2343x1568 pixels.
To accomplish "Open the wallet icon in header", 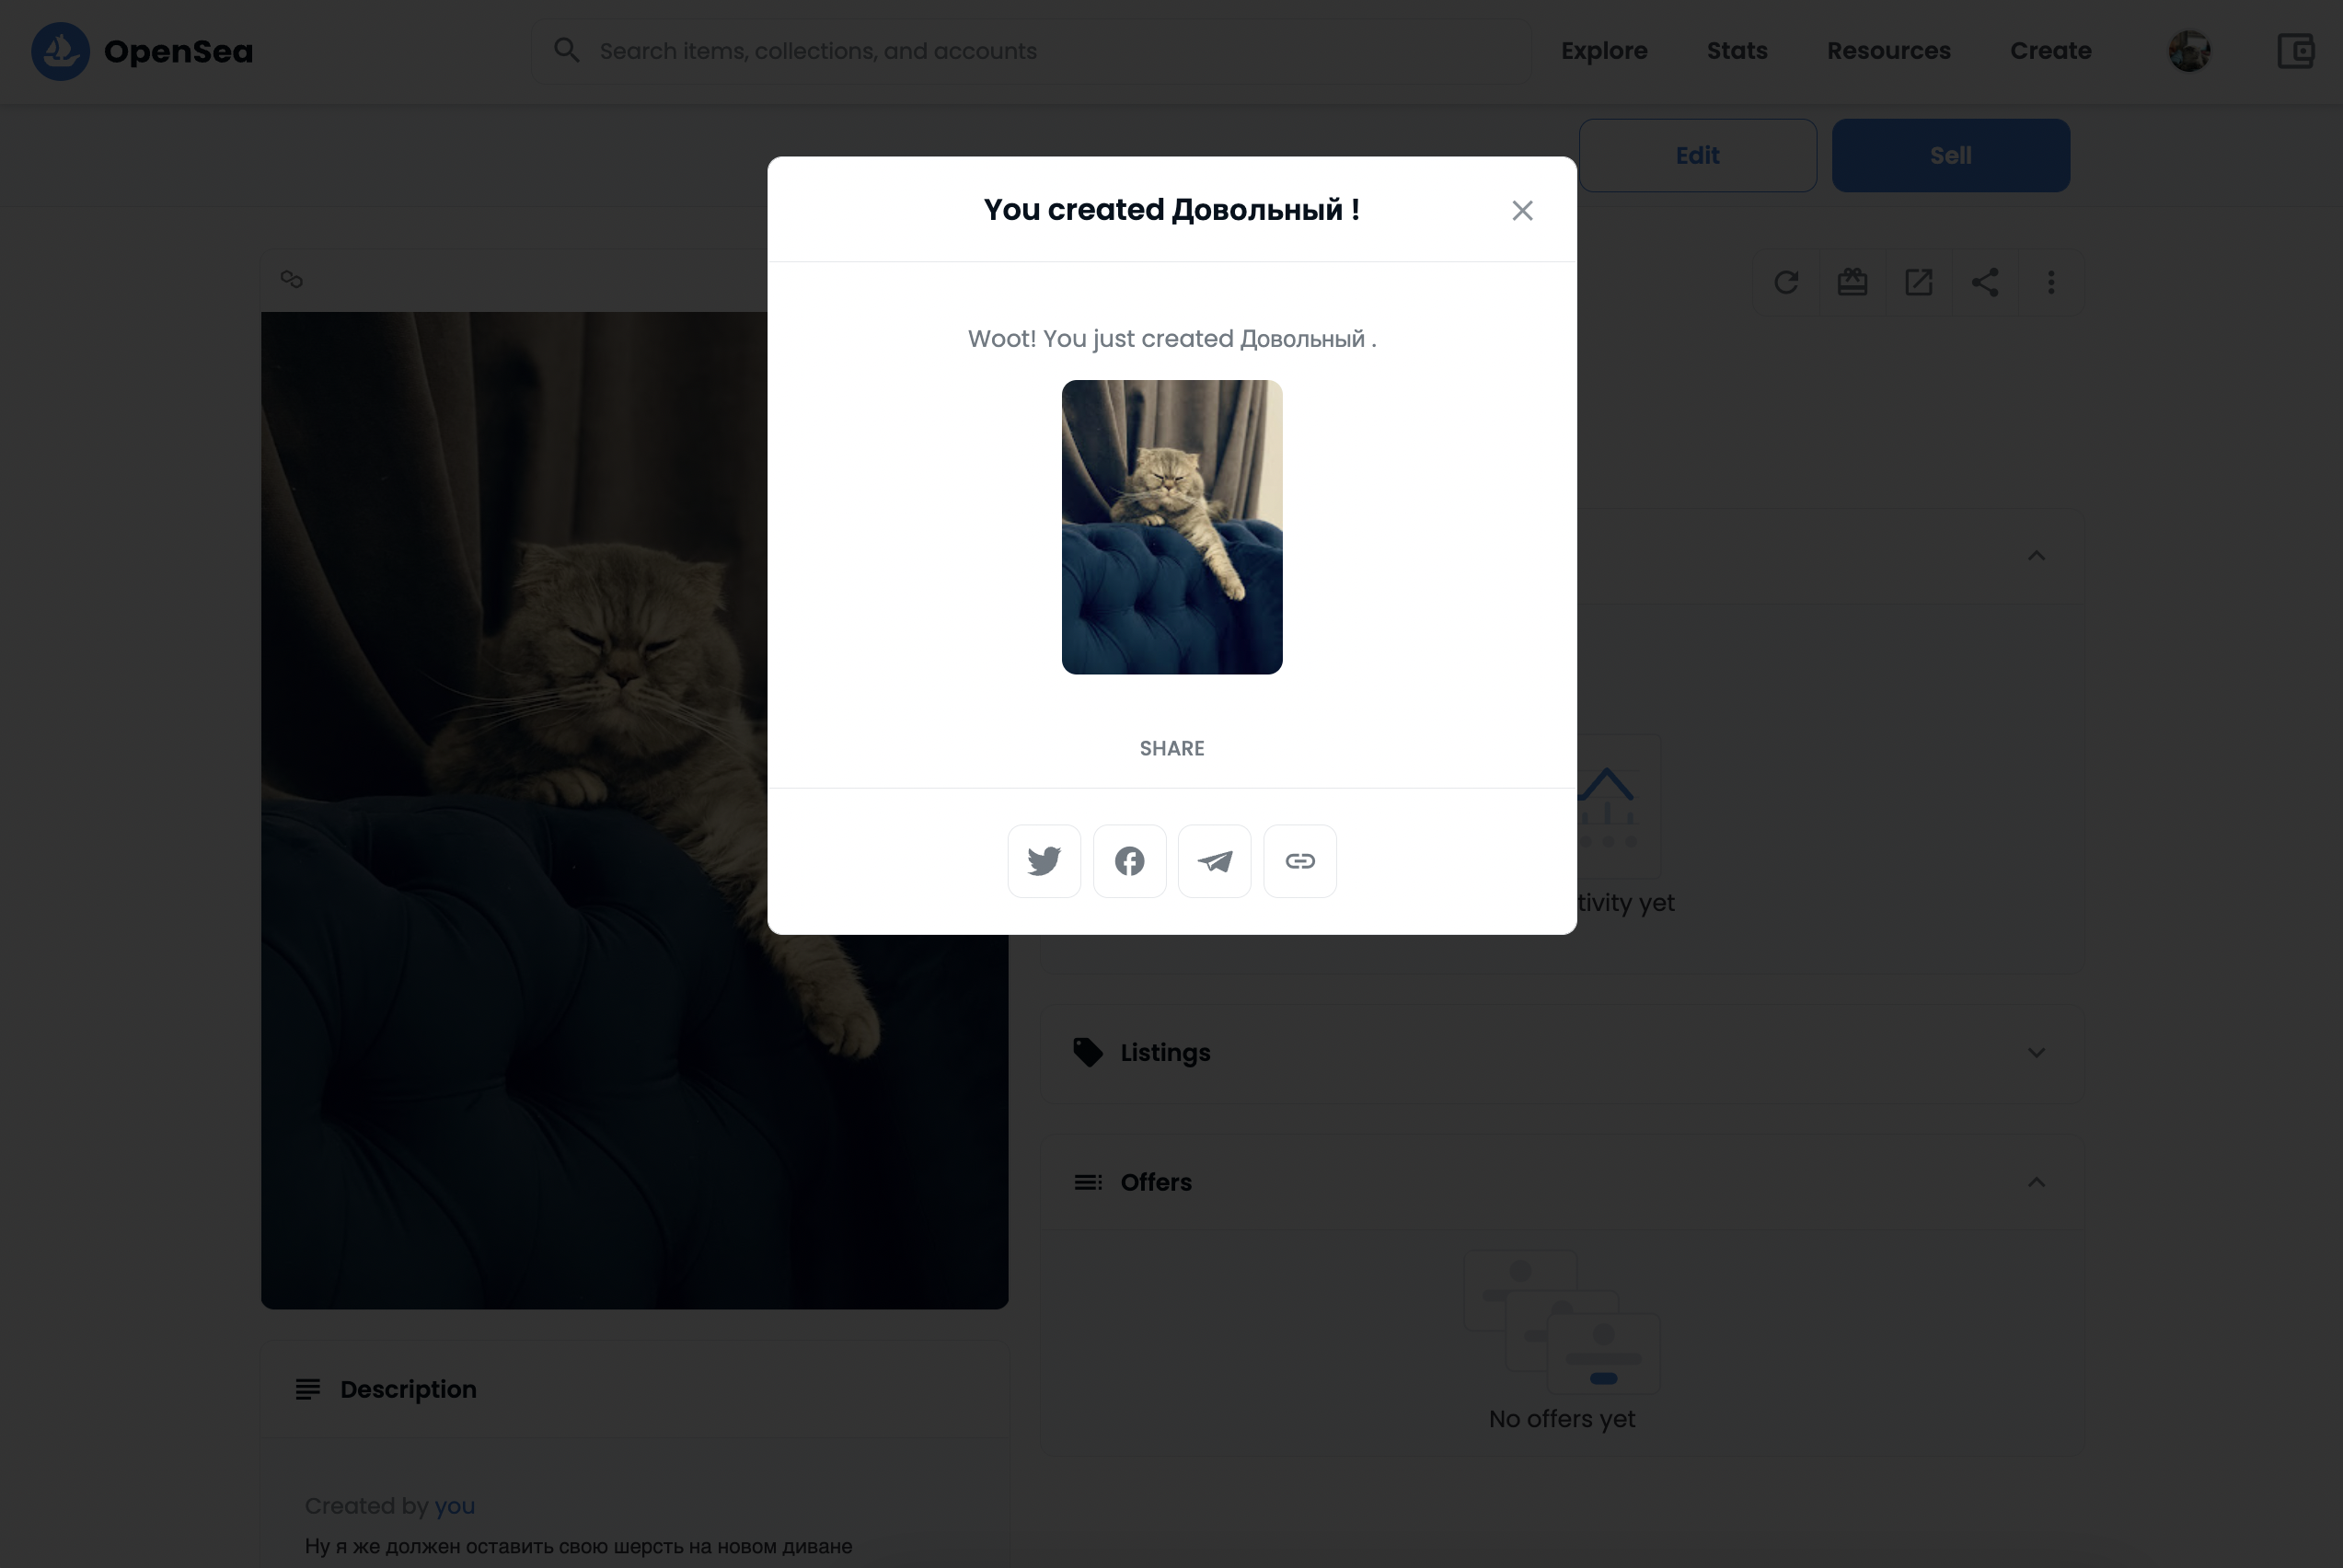I will 2295,51.
